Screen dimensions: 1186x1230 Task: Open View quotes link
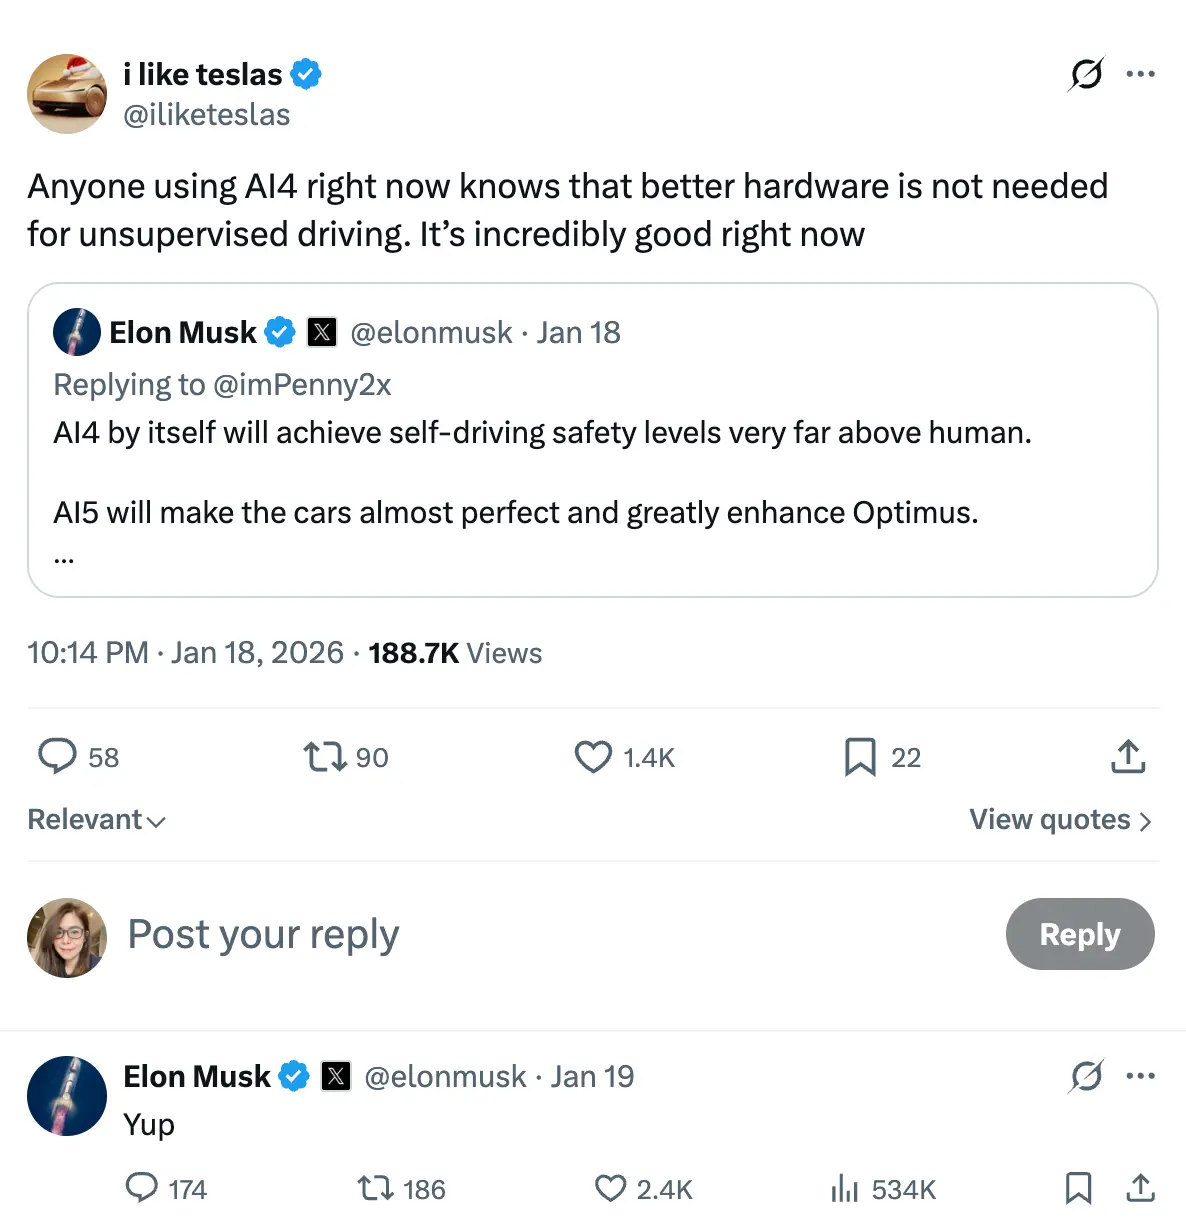tap(1060, 820)
